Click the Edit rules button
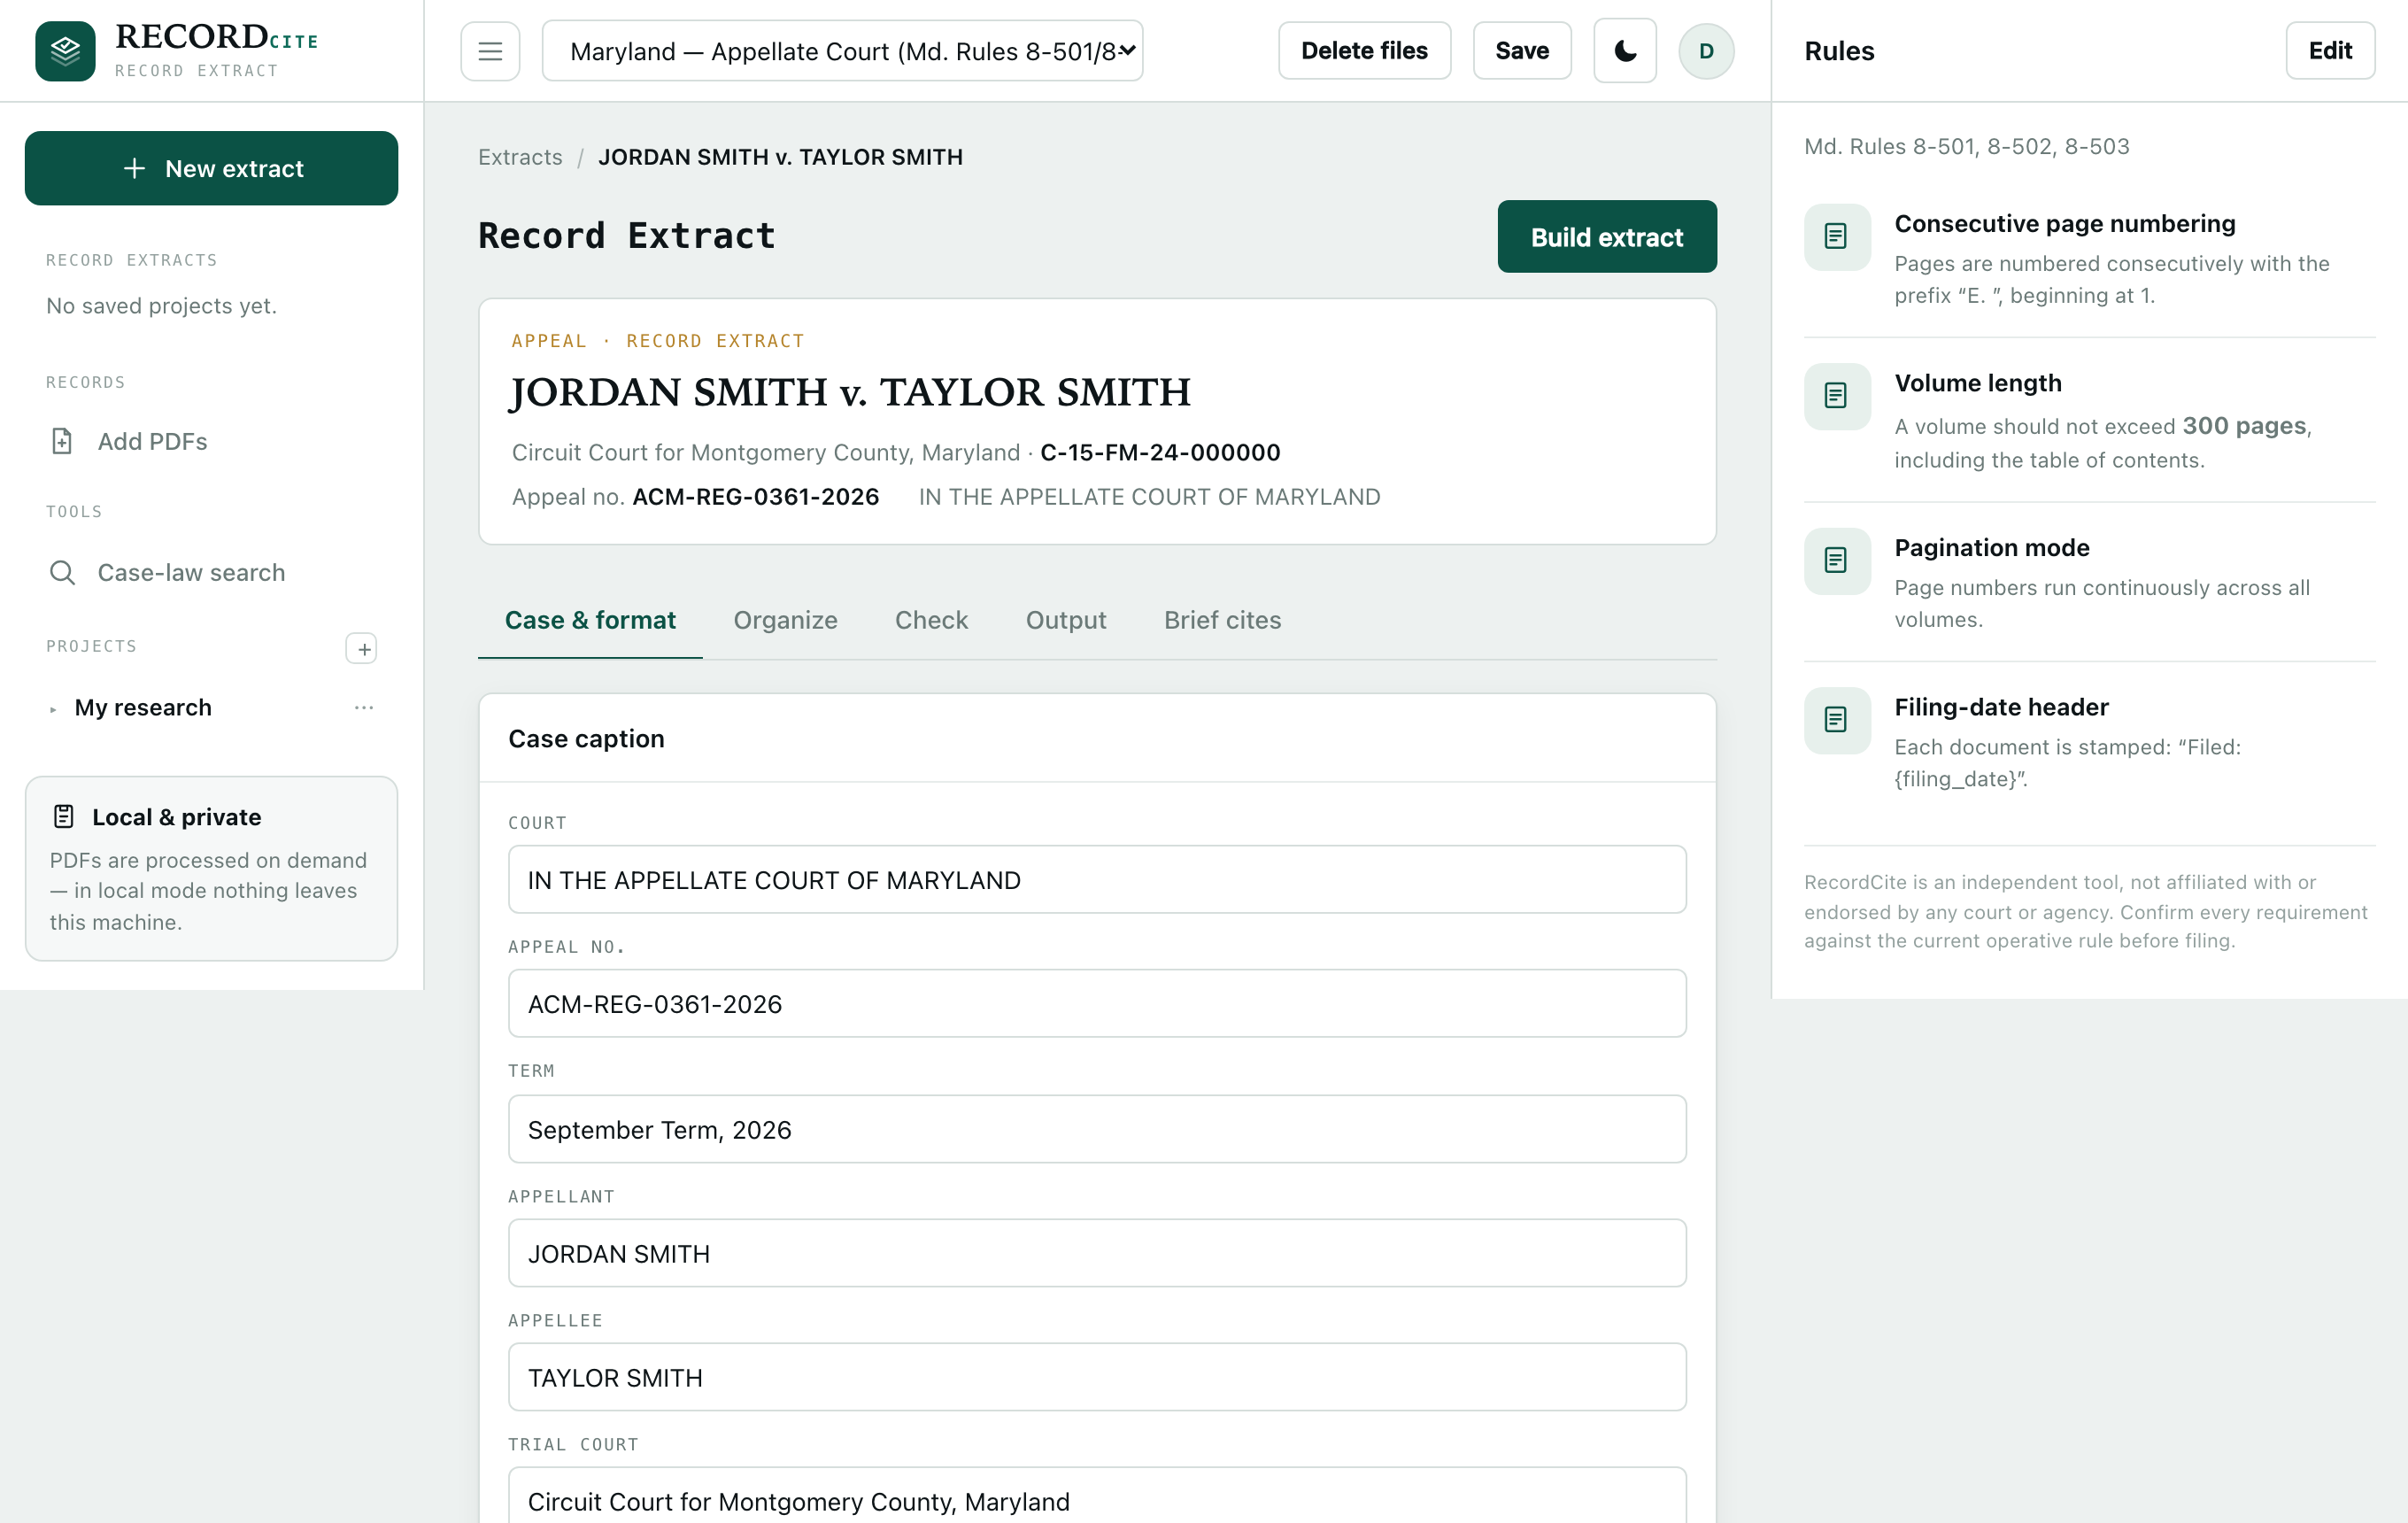This screenshot has width=2408, height=1523. pyautogui.click(x=2330, y=51)
